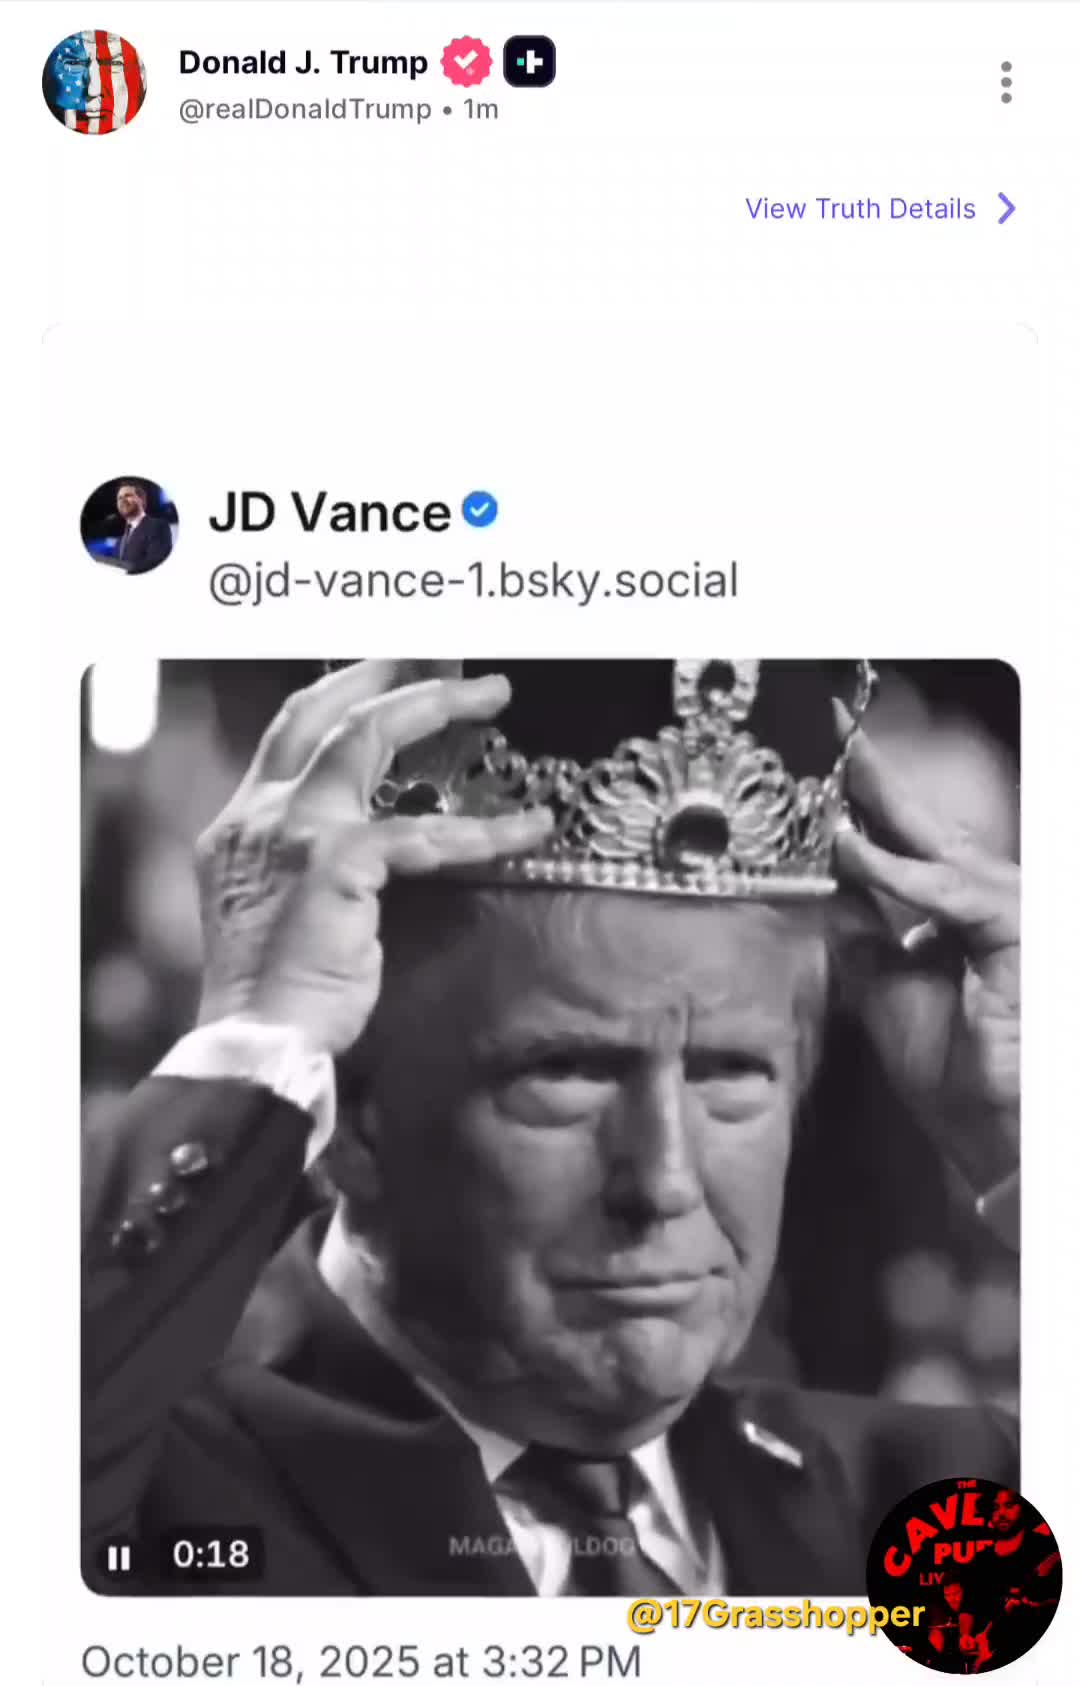Viewport: 1080px width, 1686px height.
Task: Click the JD Vance display name
Action: pyautogui.click(x=330, y=512)
